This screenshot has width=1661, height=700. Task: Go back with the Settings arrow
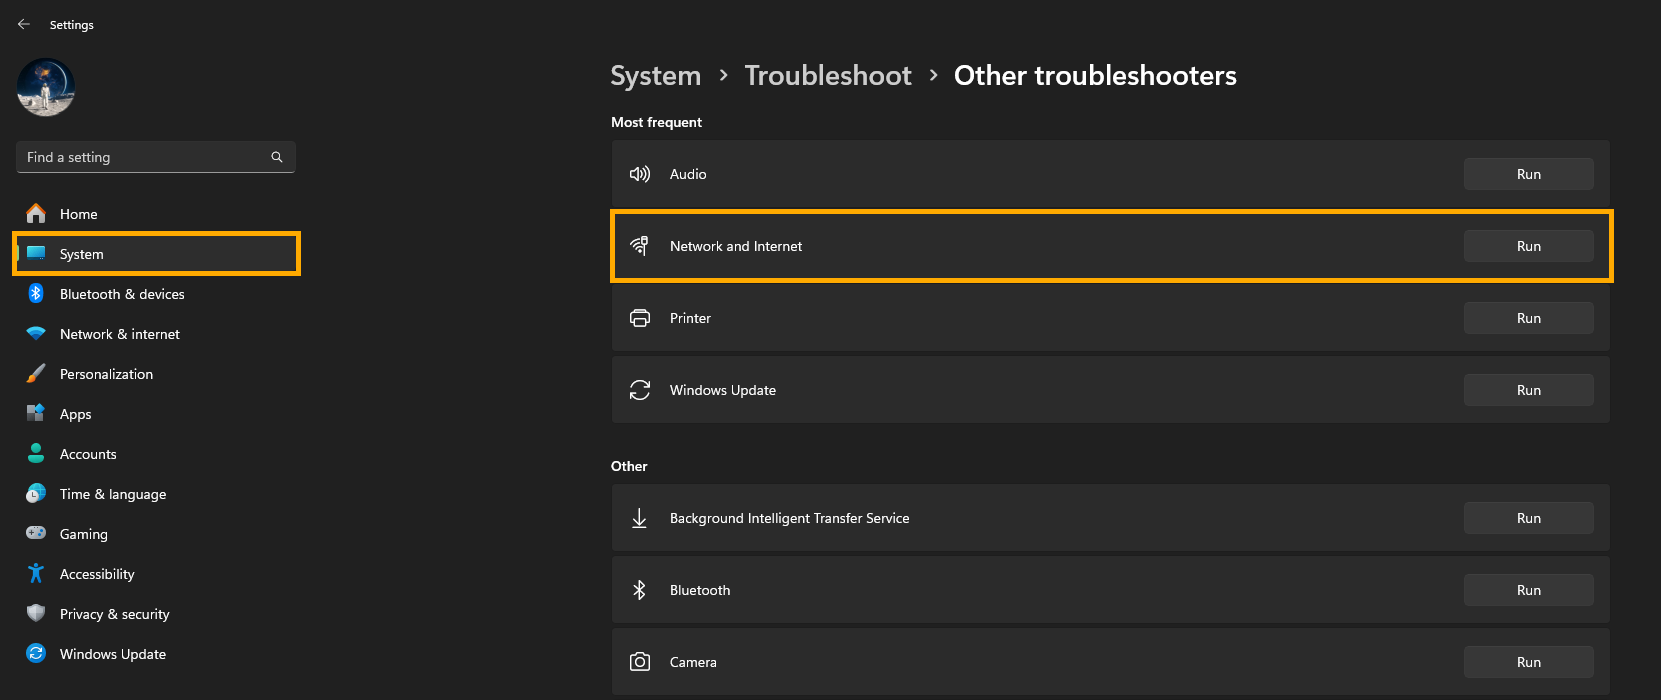[x=24, y=24]
